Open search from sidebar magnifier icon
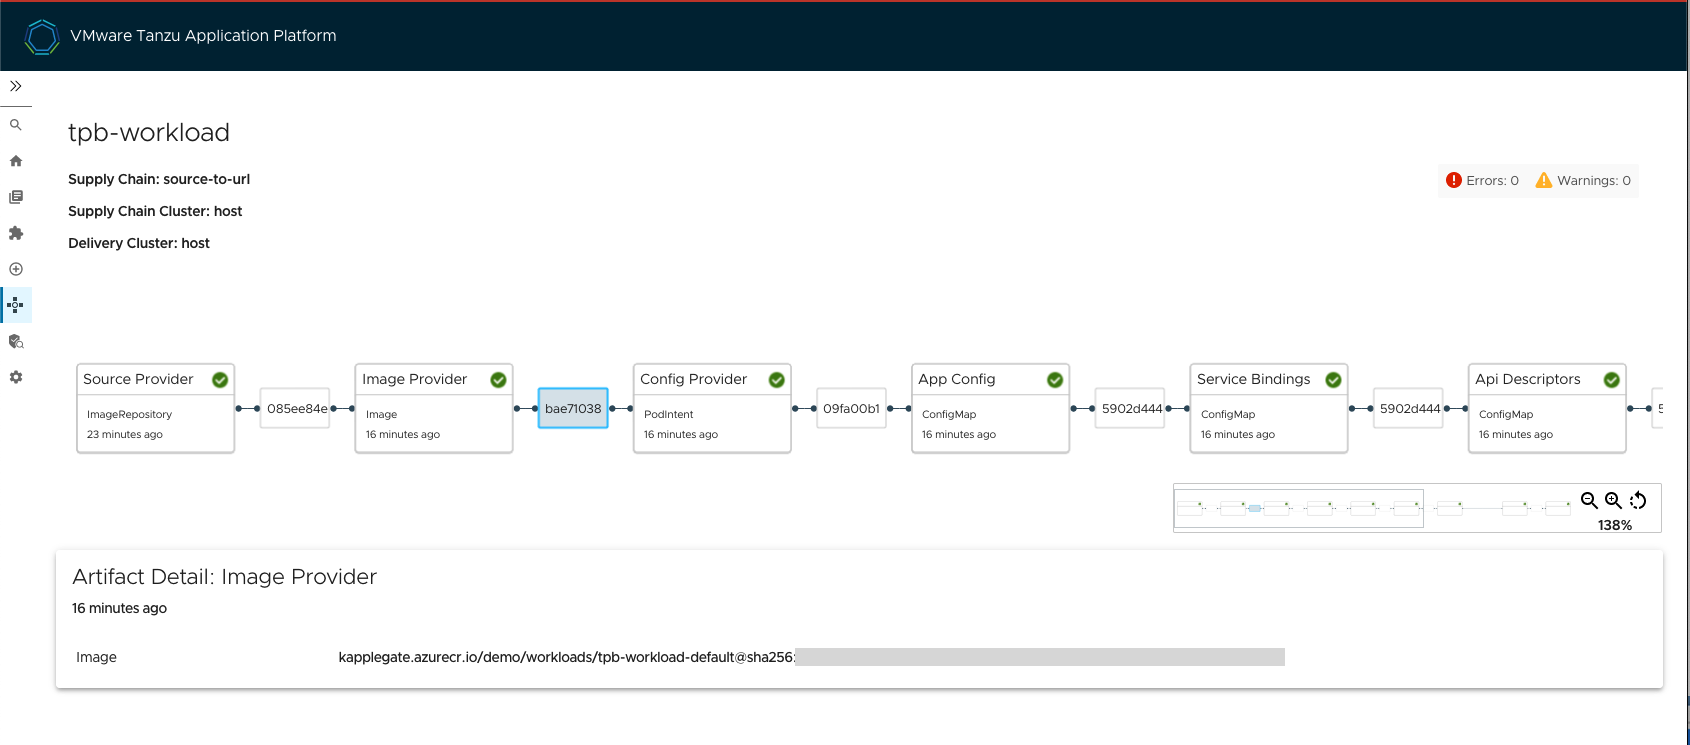This screenshot has height=745, width=1690. [x=16, y=125]
